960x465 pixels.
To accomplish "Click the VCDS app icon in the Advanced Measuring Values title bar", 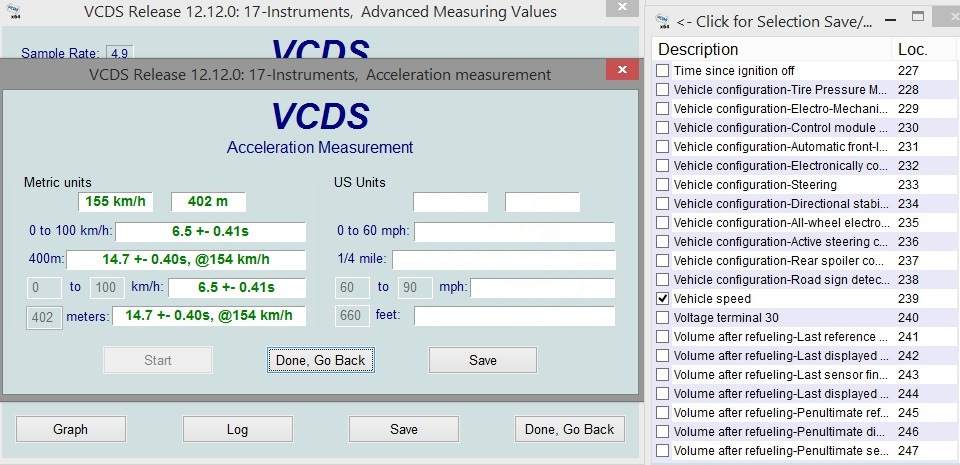I will pyautogui.click(x=12, y=10).
